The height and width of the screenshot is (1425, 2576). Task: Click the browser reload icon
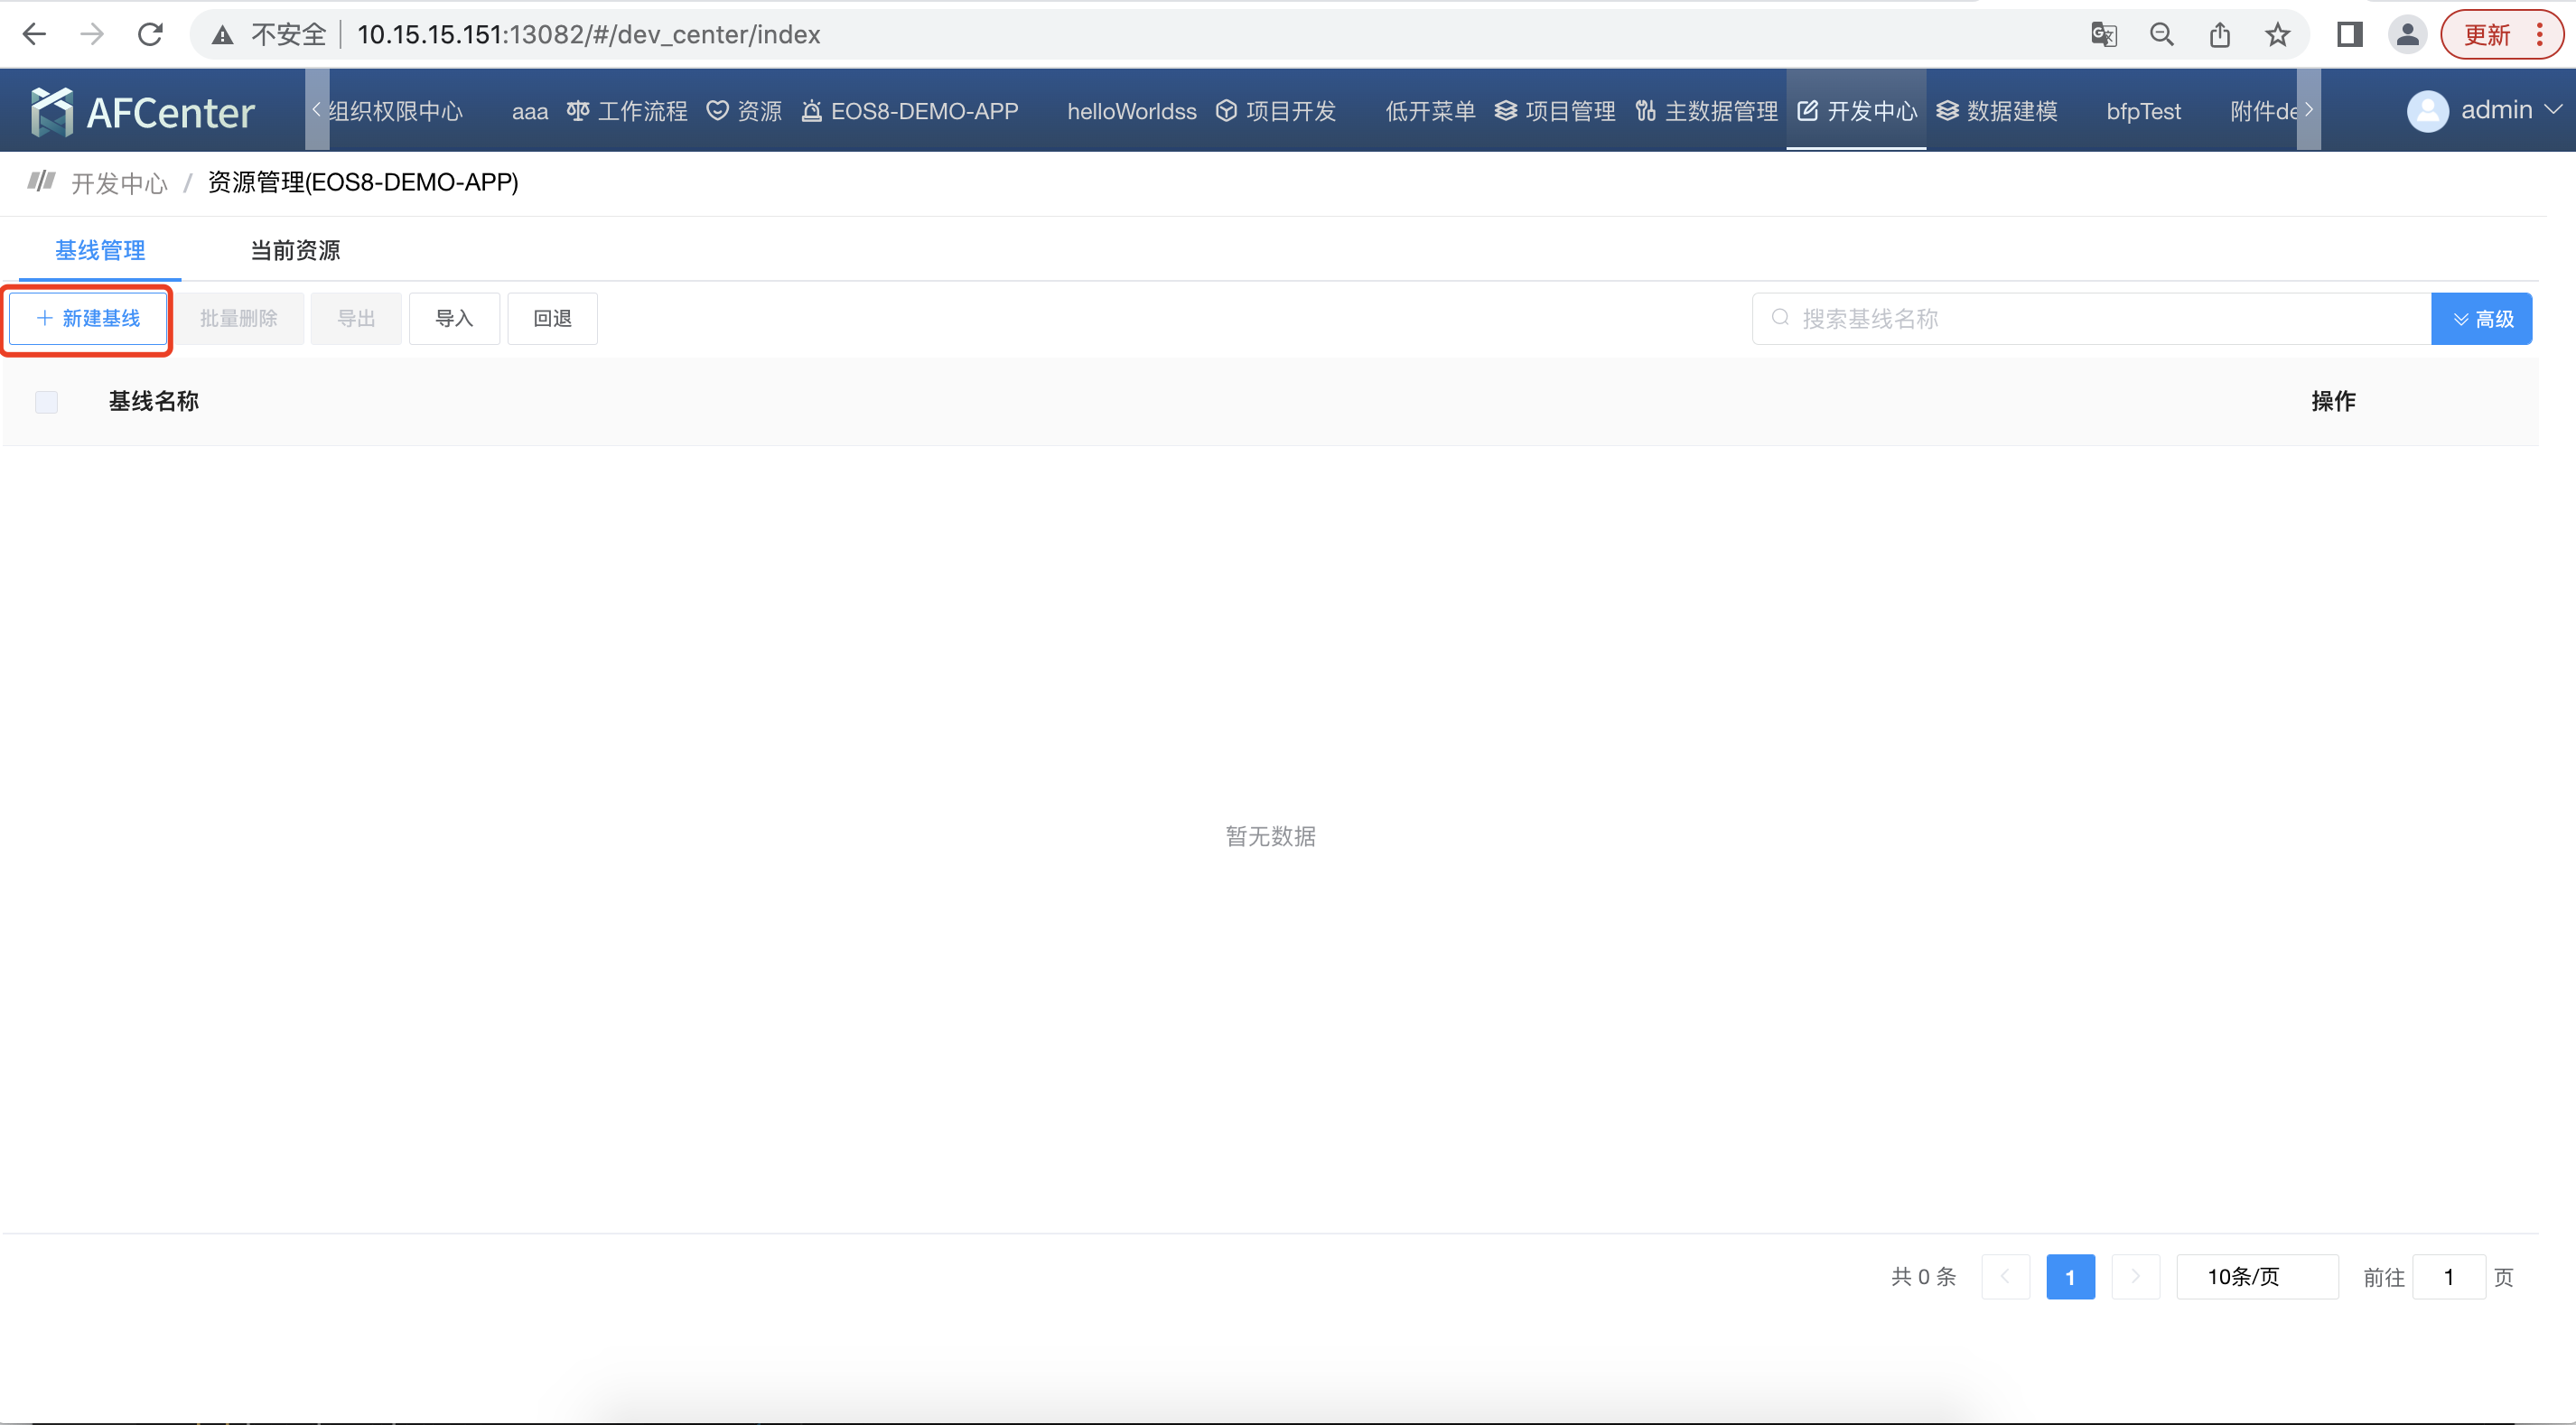150,34
